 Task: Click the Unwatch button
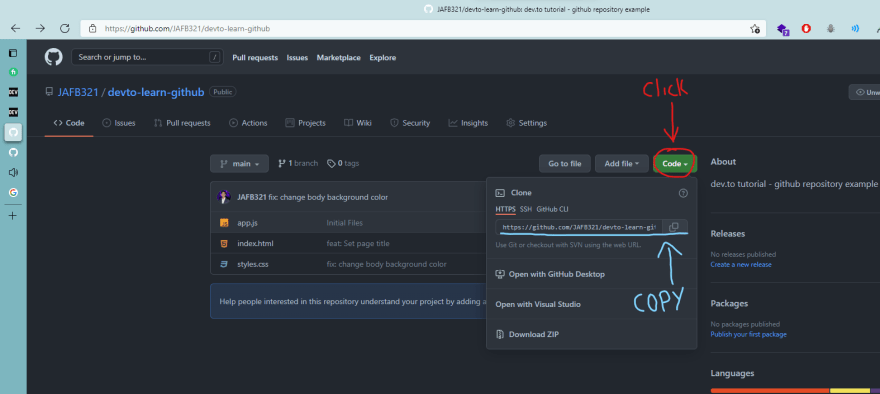[x=864, y=92]
